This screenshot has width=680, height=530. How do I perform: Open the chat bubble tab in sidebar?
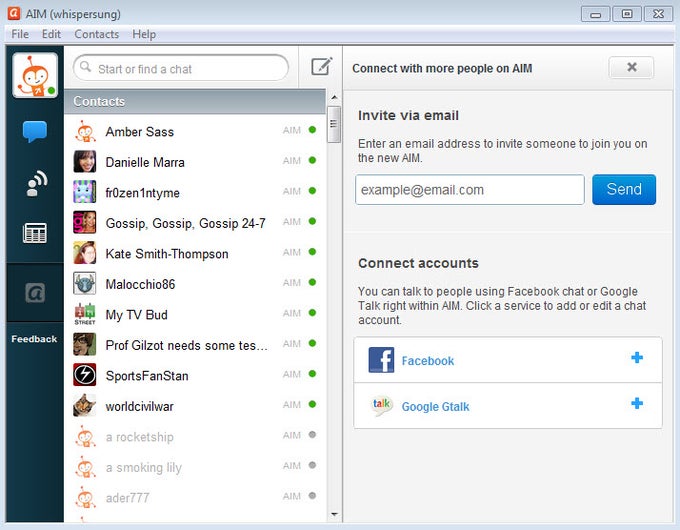click(x=35, y=131)
